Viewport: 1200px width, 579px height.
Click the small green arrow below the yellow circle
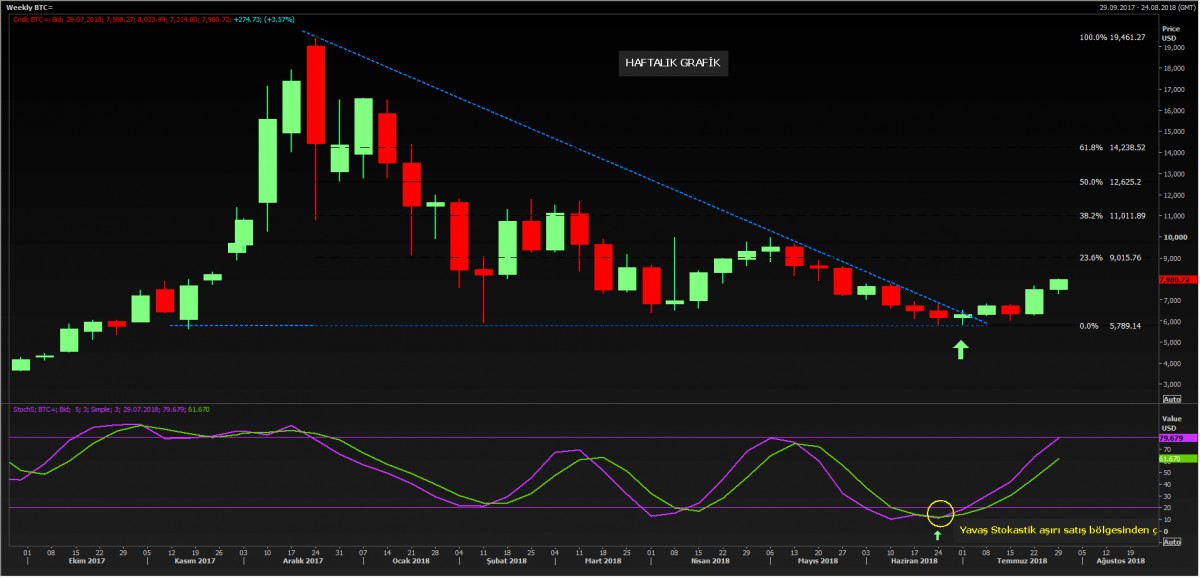937,535
